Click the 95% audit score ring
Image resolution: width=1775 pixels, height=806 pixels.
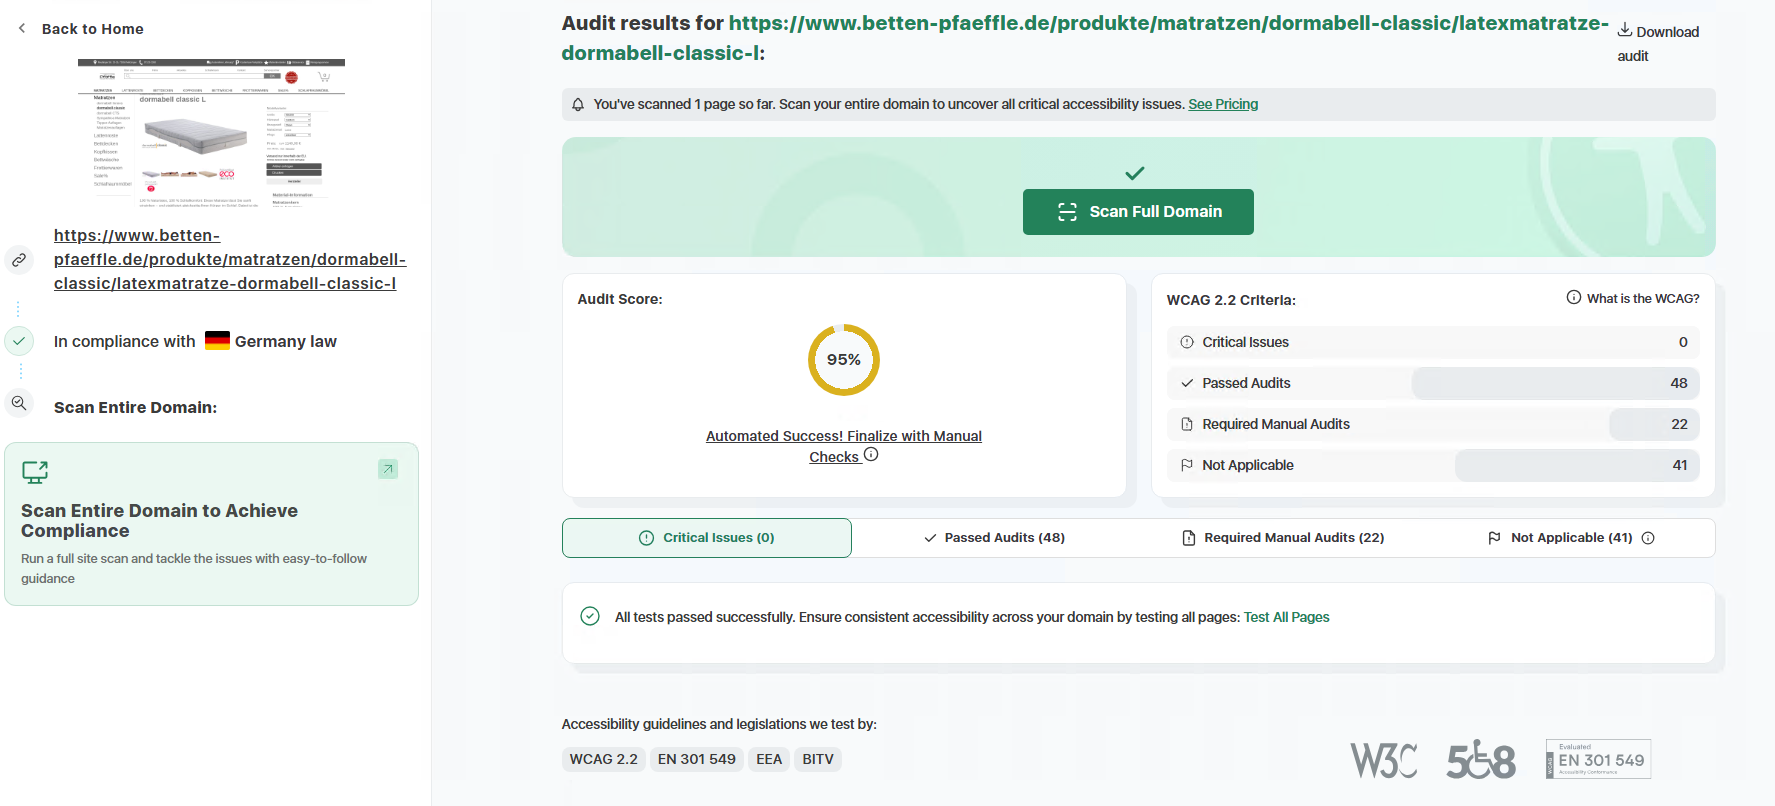pos(844,360)
